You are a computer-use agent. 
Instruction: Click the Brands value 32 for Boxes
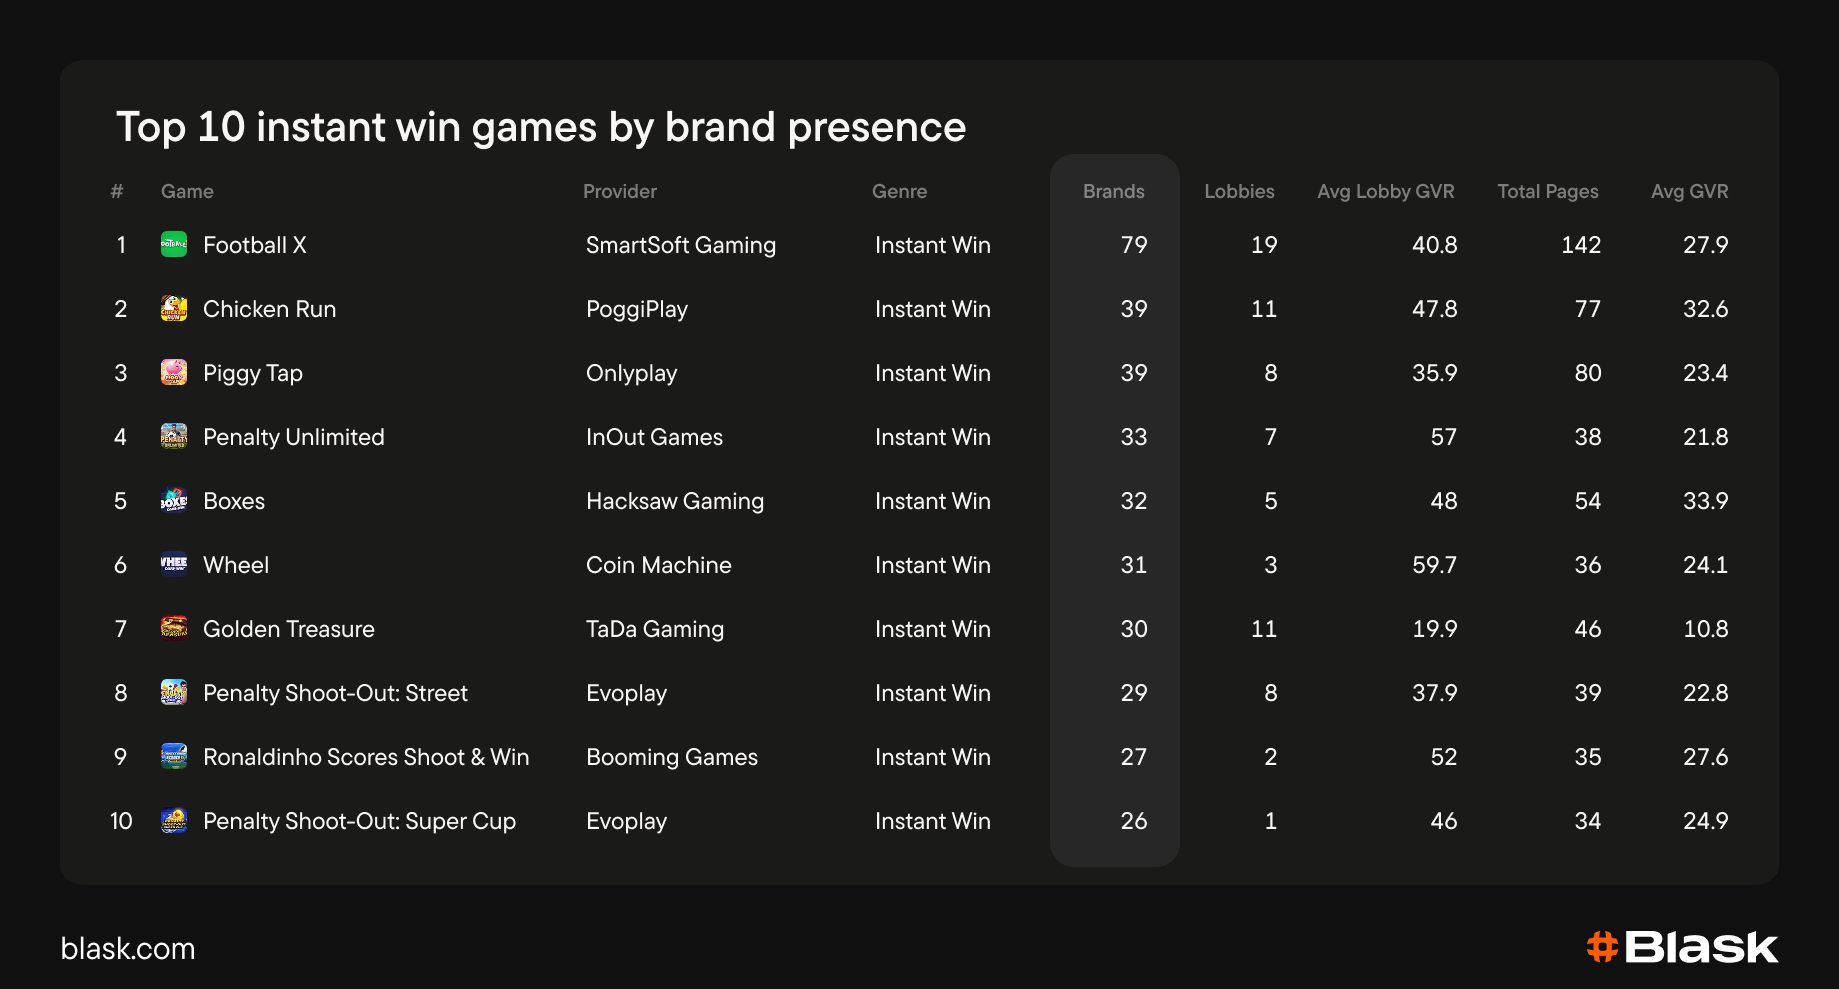1134,501
